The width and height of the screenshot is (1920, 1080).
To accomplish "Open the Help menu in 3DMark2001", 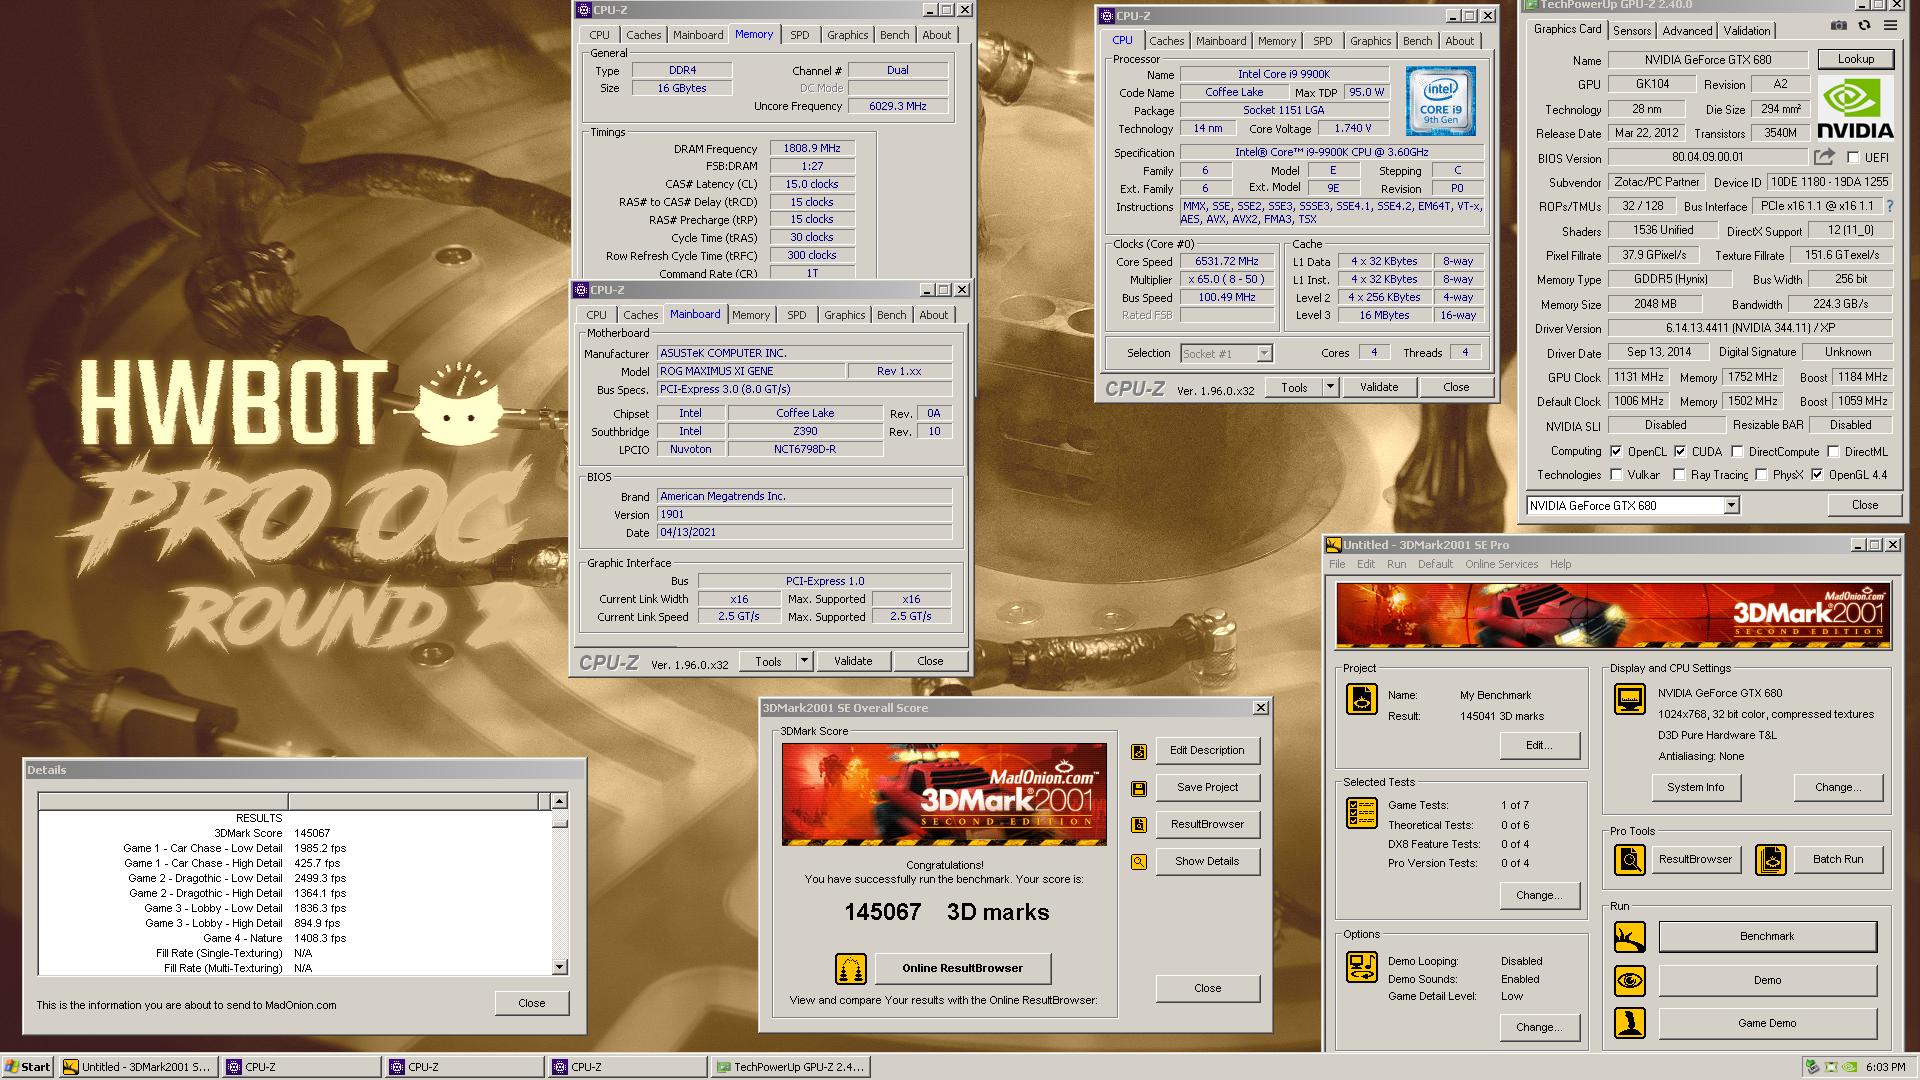I will coord(1560,564).
